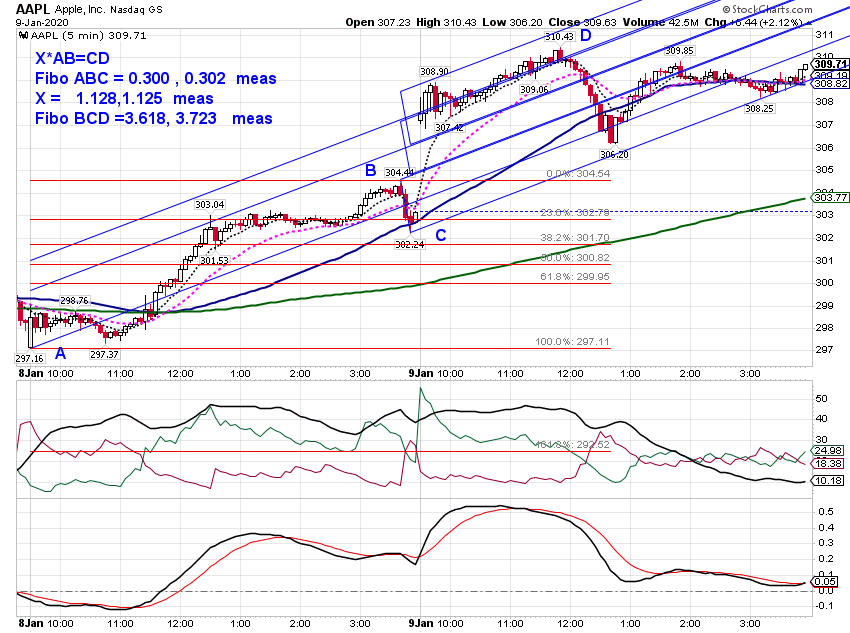Viewport: 850px width, 633px height.
Task: Select the 297.37 price callout
Action: coord(105,354)
